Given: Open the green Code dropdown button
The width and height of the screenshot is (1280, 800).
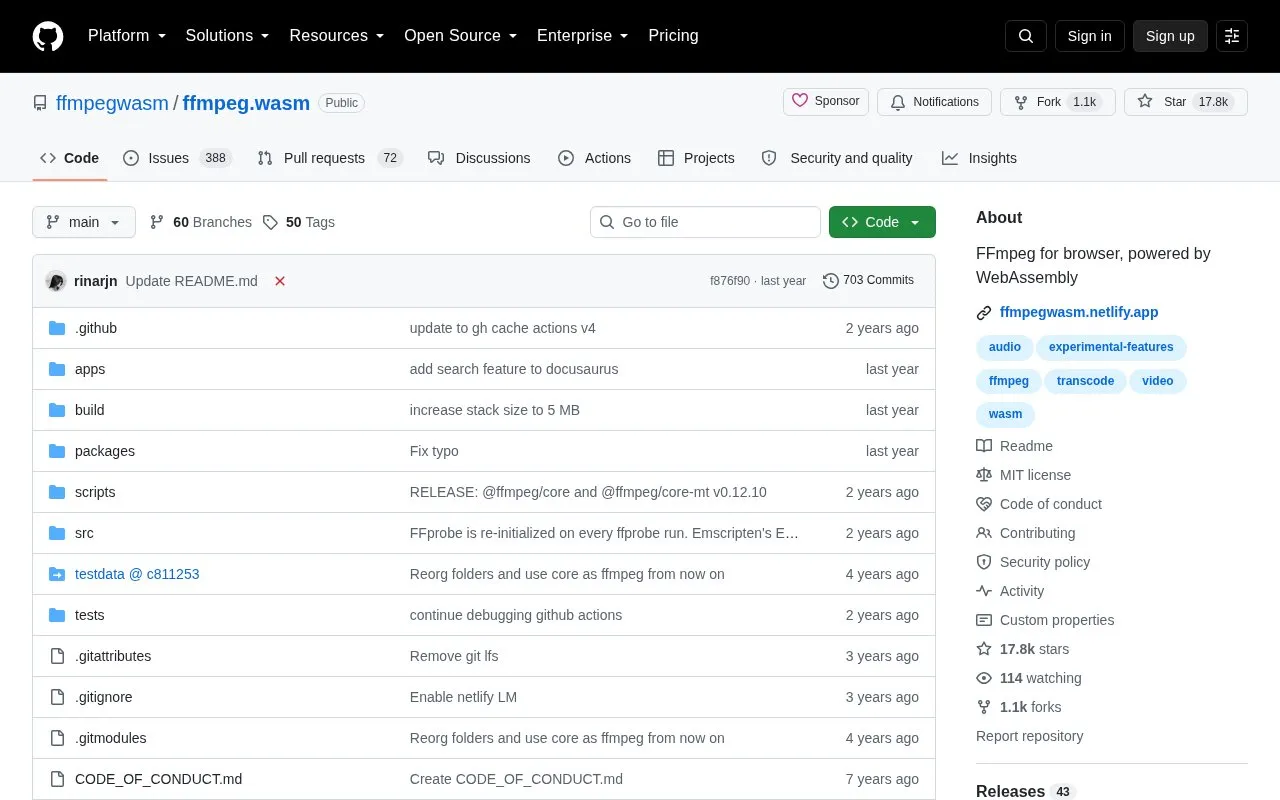Looking at the screenshot, I should click(882, 222).
